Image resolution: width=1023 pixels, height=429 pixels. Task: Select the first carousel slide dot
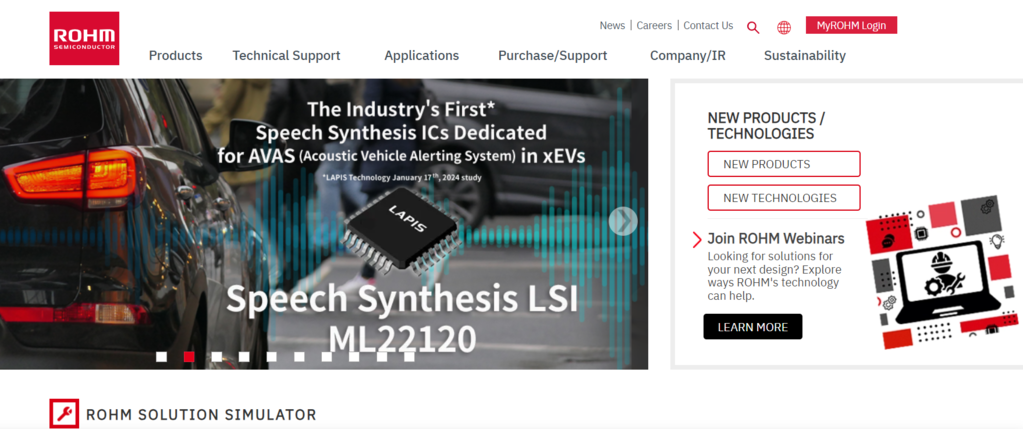tap(161, 356)
